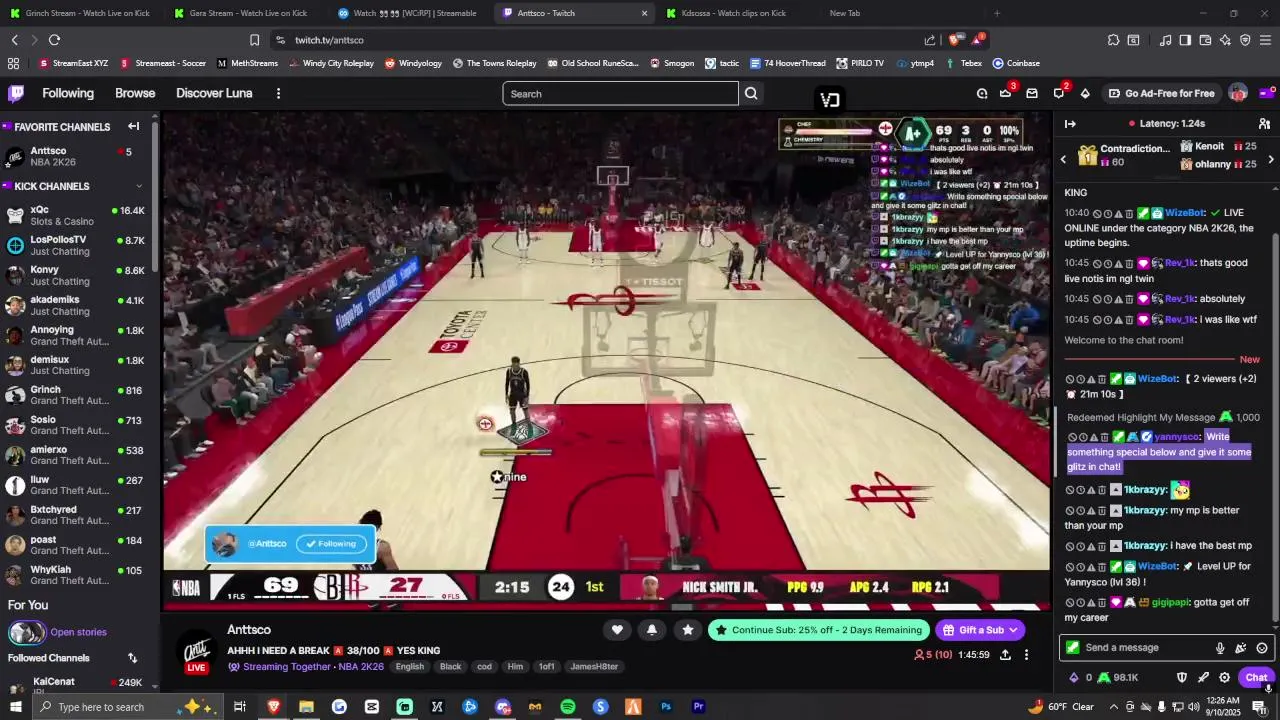This screenshot has width=1280, height=720.
Task: Click the 1of1 stream tag
Action: pos(546,667)
